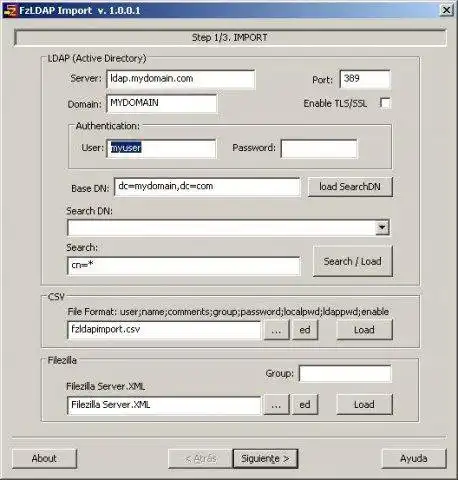Click the File Format description text
The image size is (458, 480).
click(x=228, y=312)
